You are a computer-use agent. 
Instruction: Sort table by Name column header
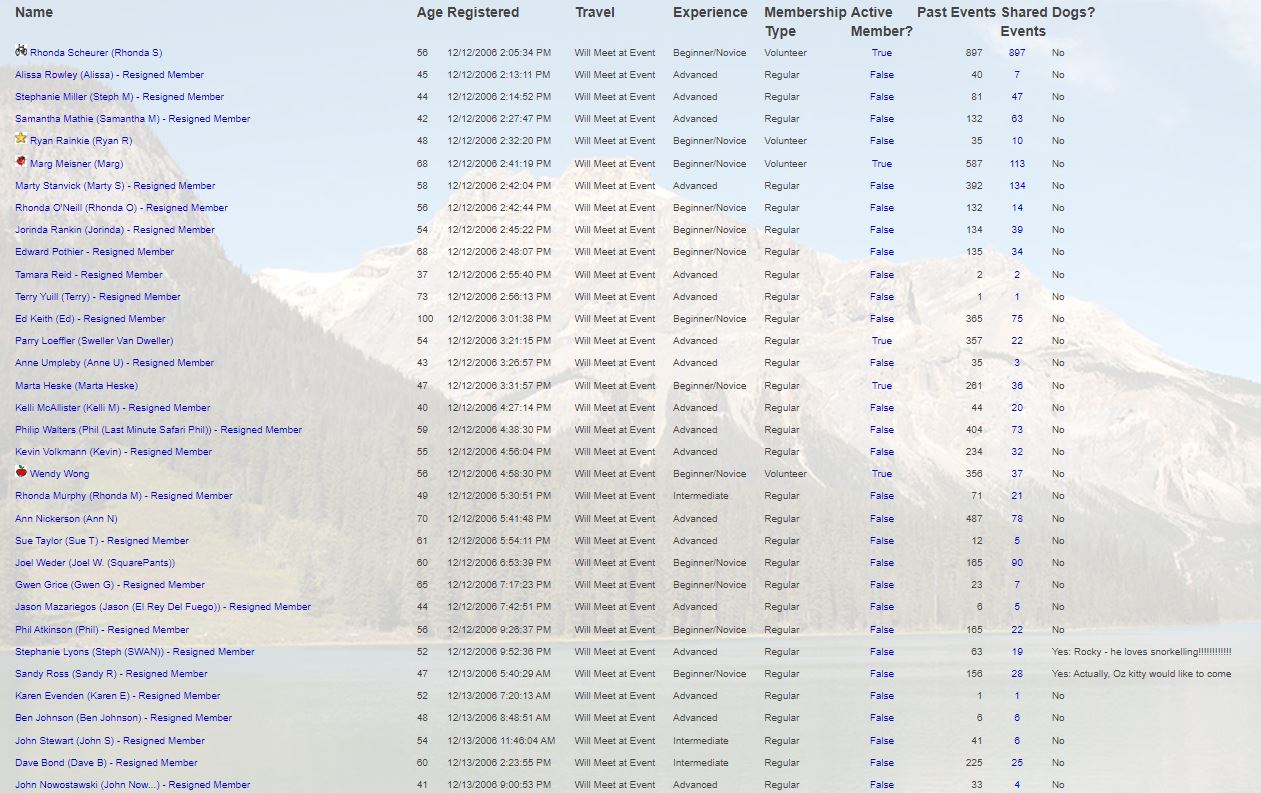pyautogui.click(x=34, y=13)
